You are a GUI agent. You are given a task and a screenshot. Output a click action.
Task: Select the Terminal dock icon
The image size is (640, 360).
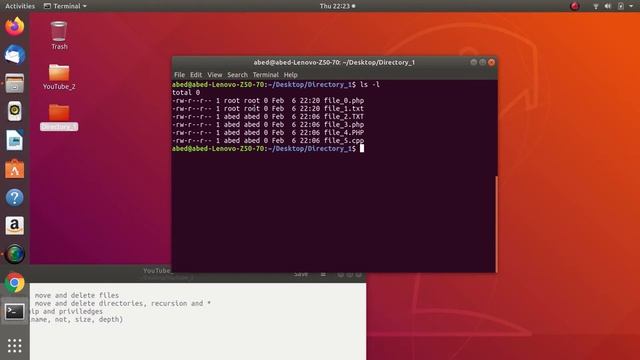pyautogui.click(x=15, y=311)
